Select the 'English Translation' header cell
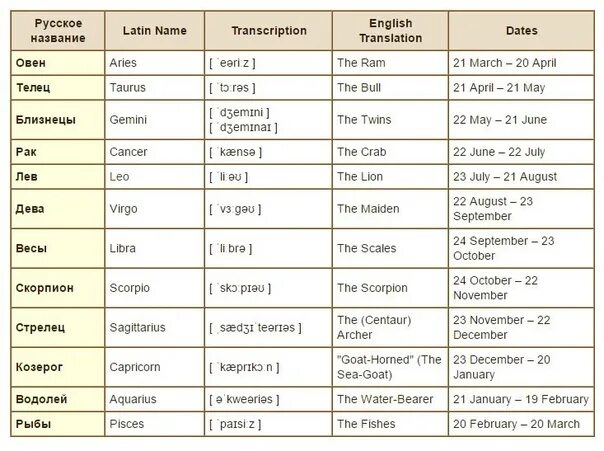The width and height of the screenshot is (604, 451). coord(390,31)
